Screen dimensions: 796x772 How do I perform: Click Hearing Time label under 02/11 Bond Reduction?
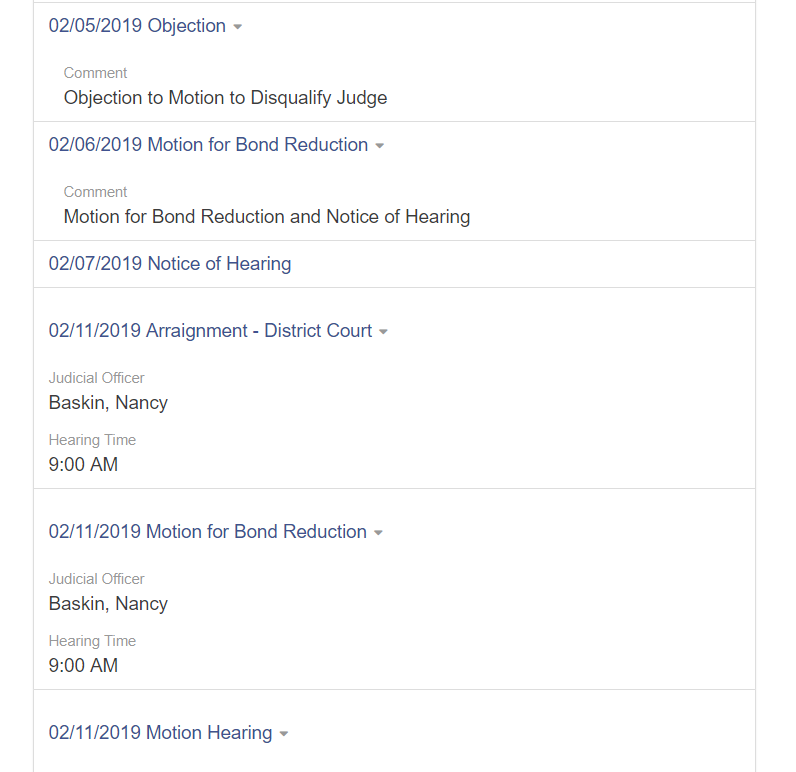click(x=92, y=641)
